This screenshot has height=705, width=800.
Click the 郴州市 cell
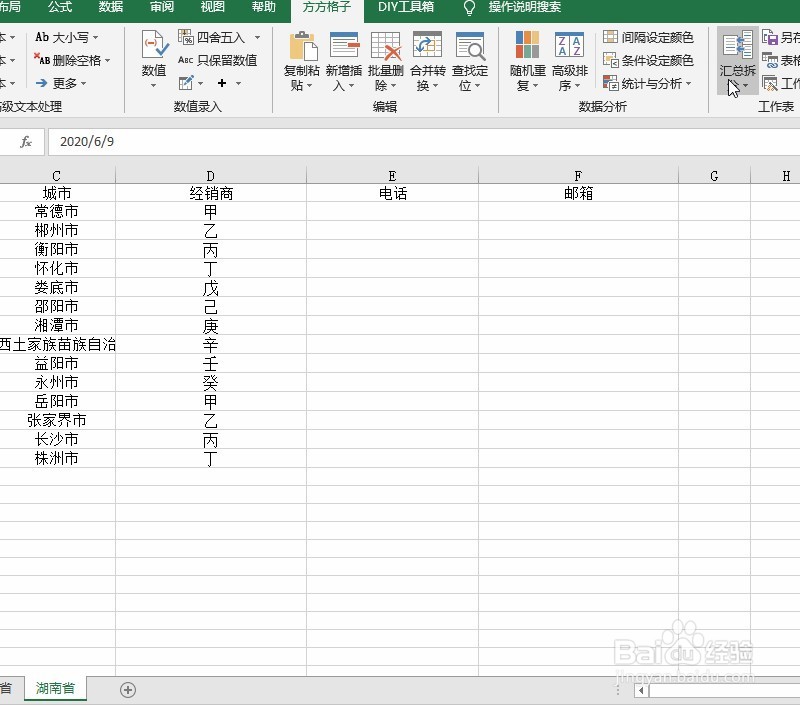[x=57, y=230]
